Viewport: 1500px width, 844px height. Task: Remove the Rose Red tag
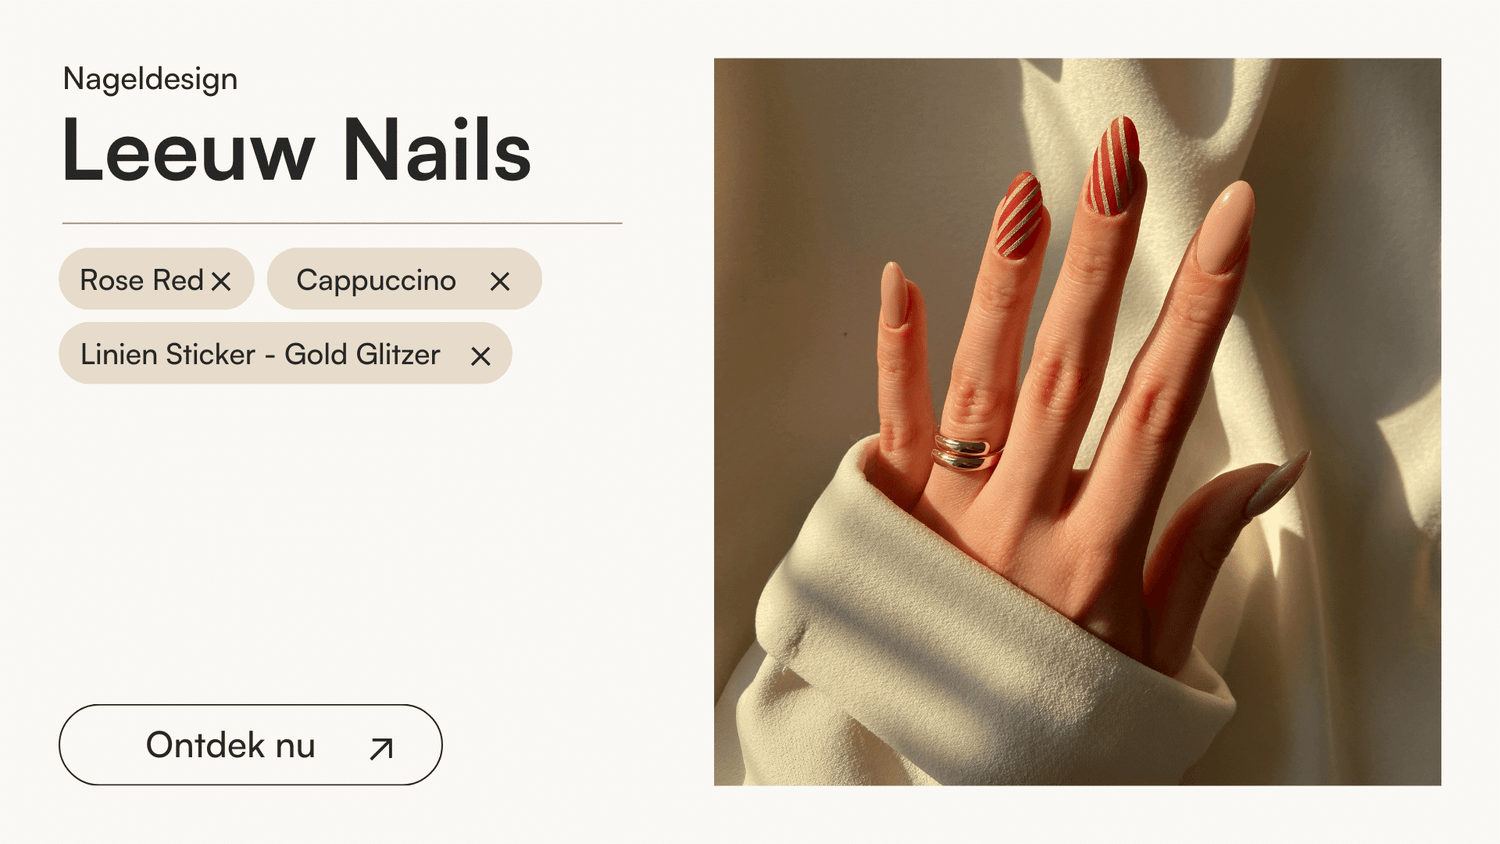[222, 282]
